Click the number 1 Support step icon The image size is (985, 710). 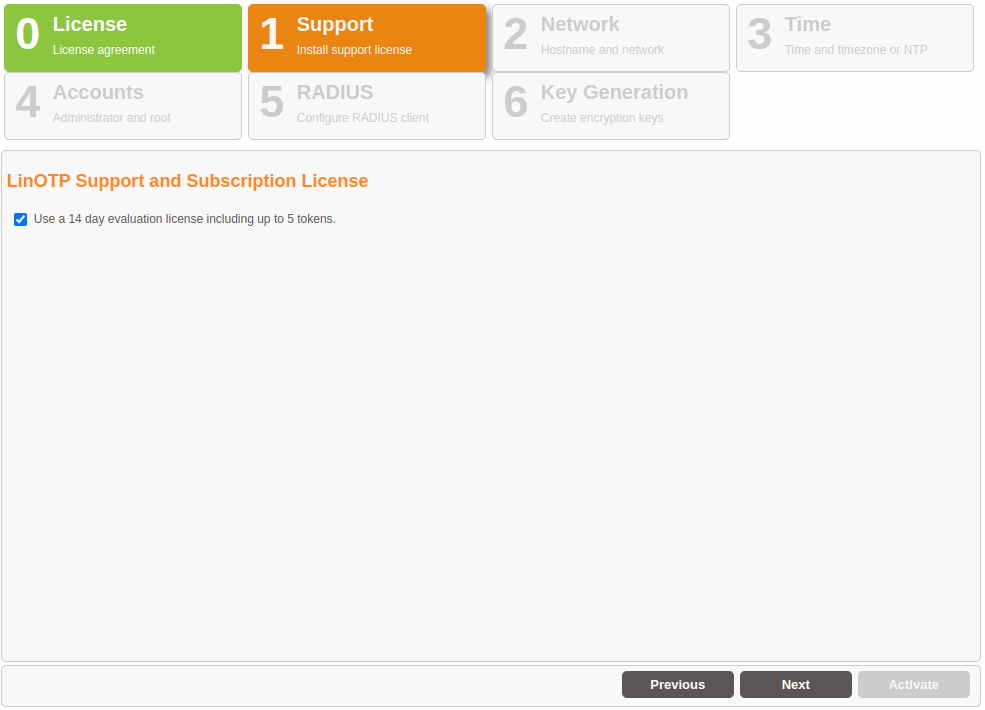coord(271,36)
